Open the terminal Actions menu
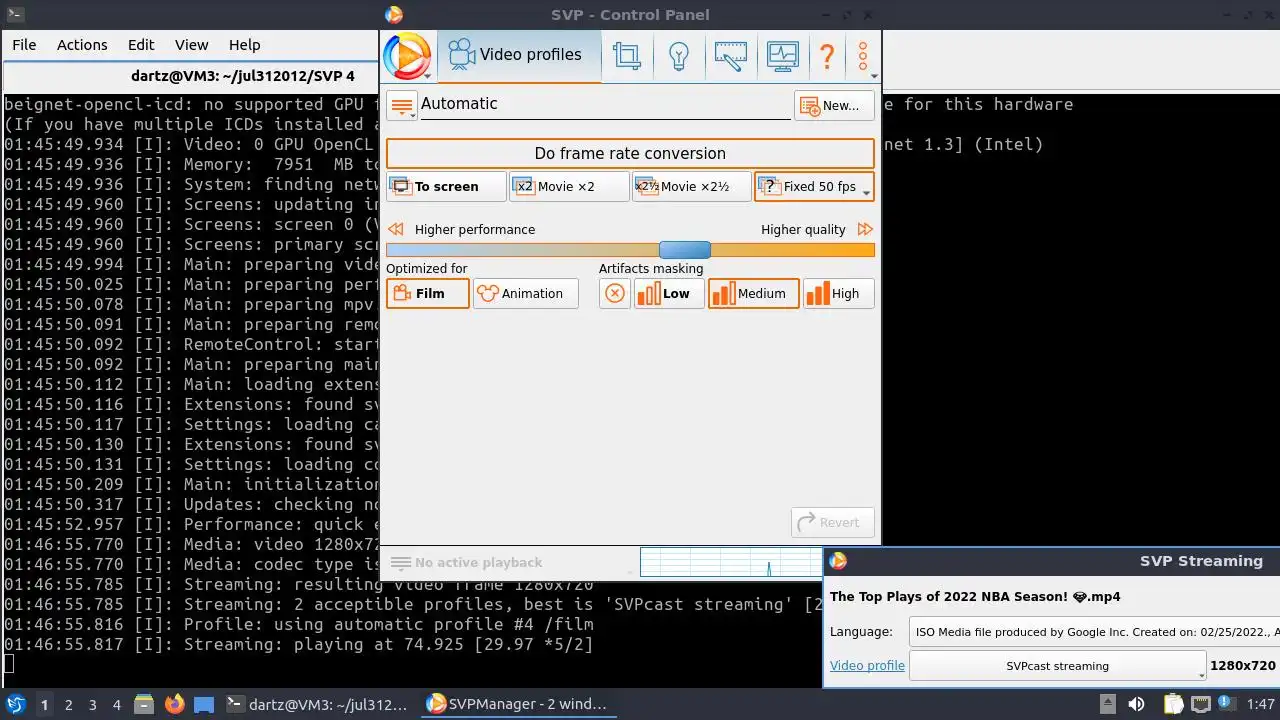1280x720 pixels. click(82, 45)
